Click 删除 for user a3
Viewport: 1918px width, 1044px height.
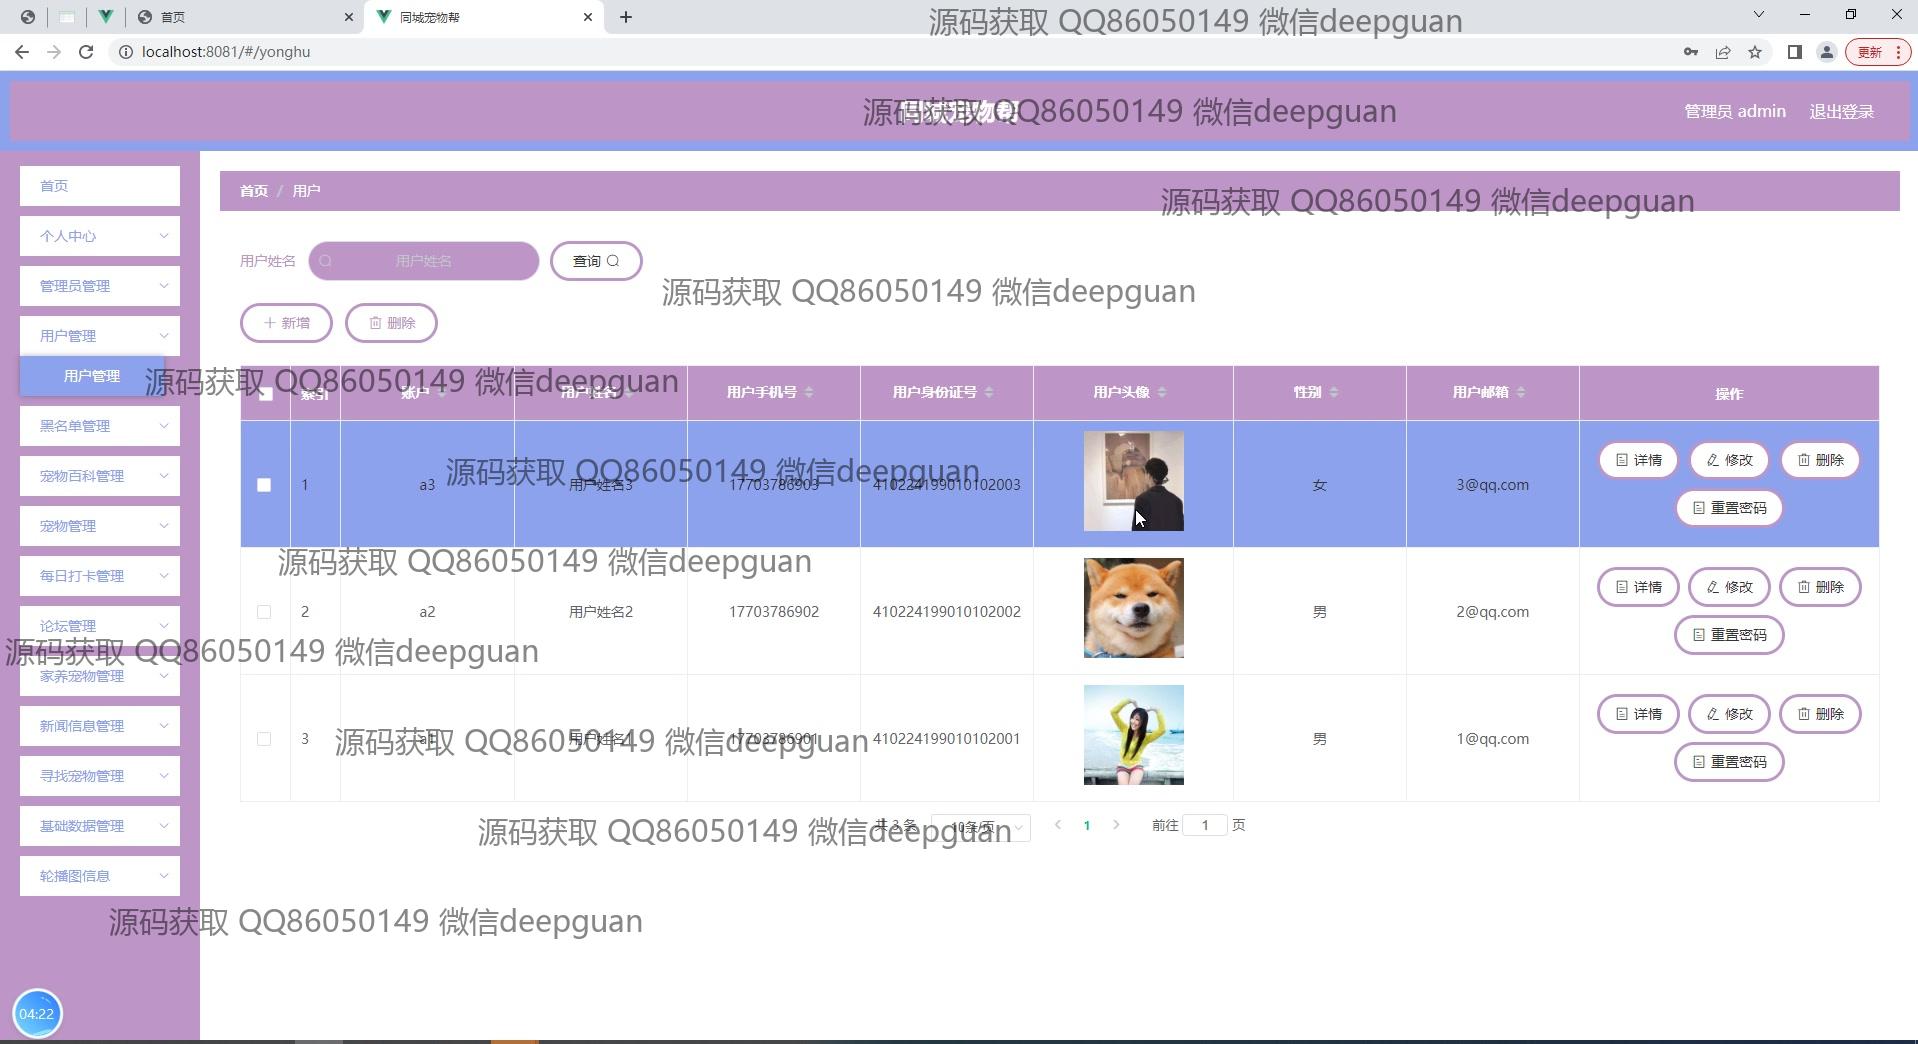click(x=1820, y=460)
